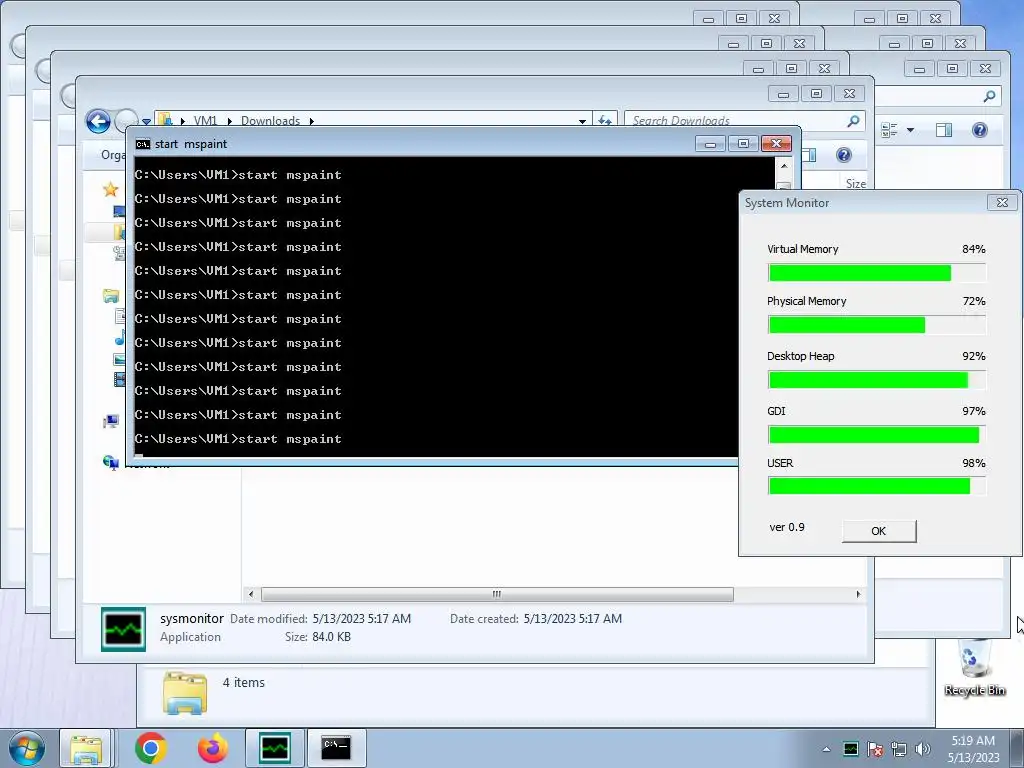Click the VM1 breadcrumb in address bar
This screenshot has width=1024, height=768.
pyautogui.click(x=205, y=121)
